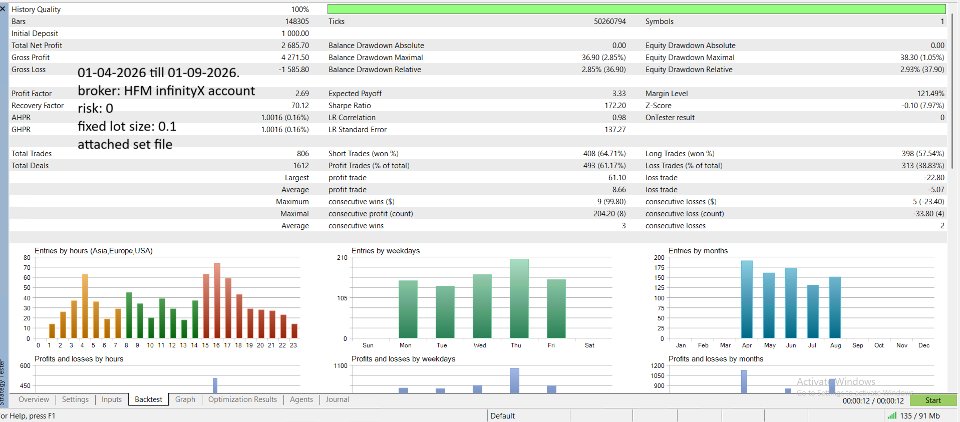Screen dimensions: 960x422
Task: Click the green Start button
Action: (932, 401)
